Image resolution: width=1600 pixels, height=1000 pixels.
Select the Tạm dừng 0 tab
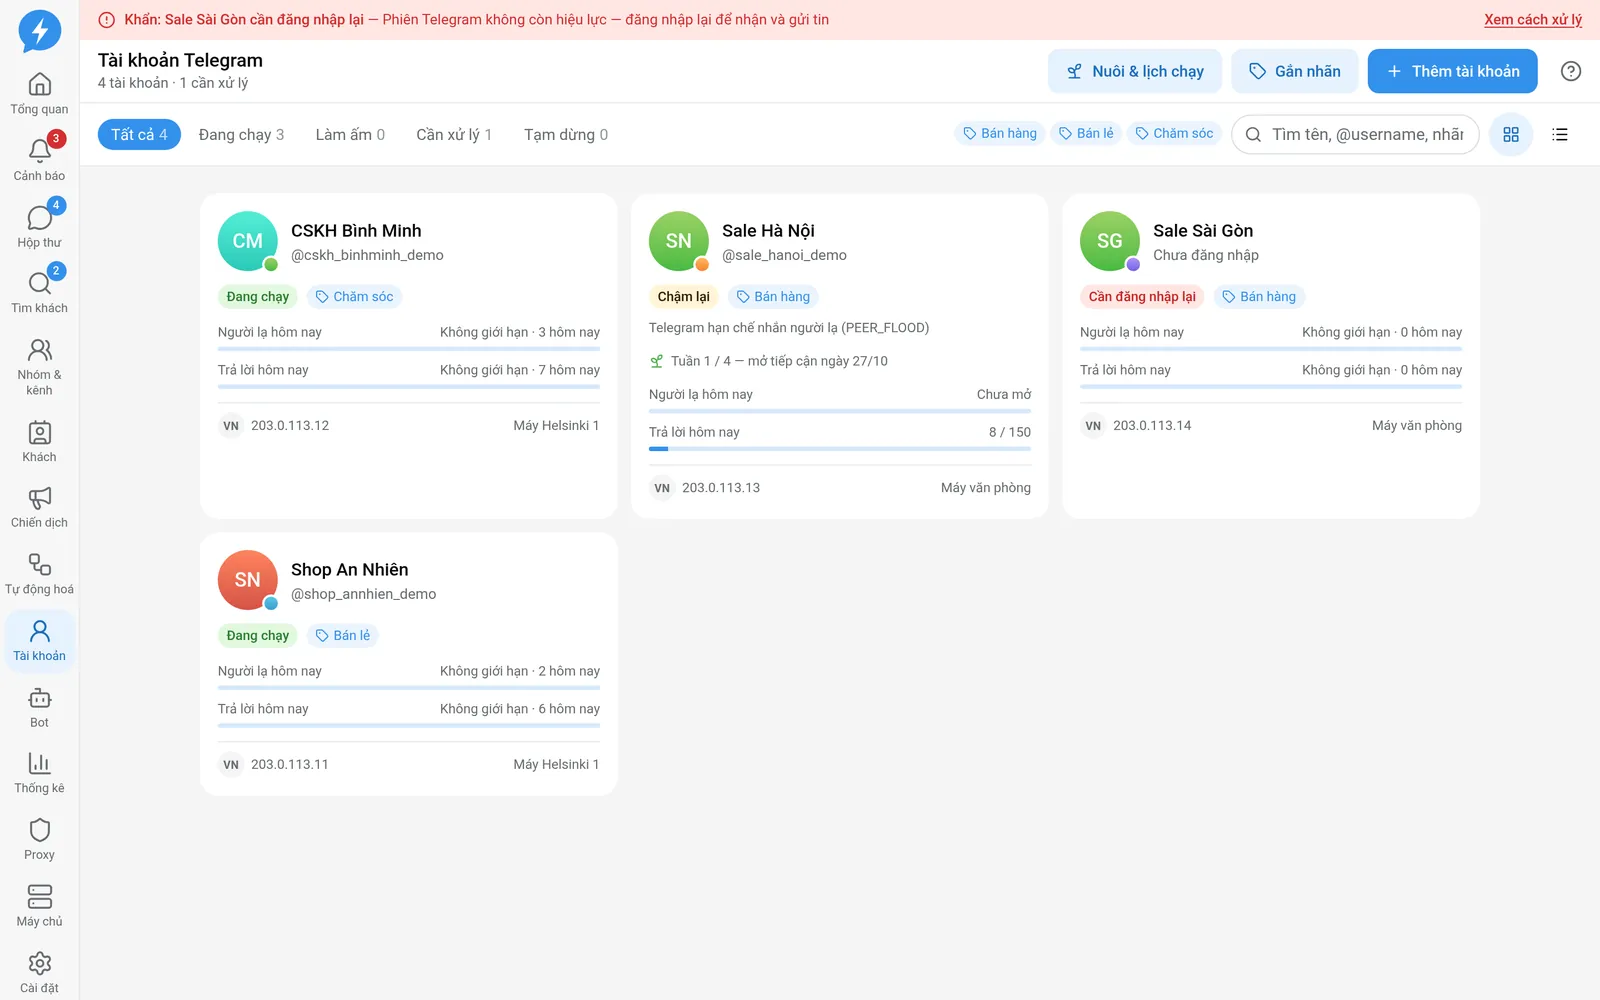click(566, 134)
